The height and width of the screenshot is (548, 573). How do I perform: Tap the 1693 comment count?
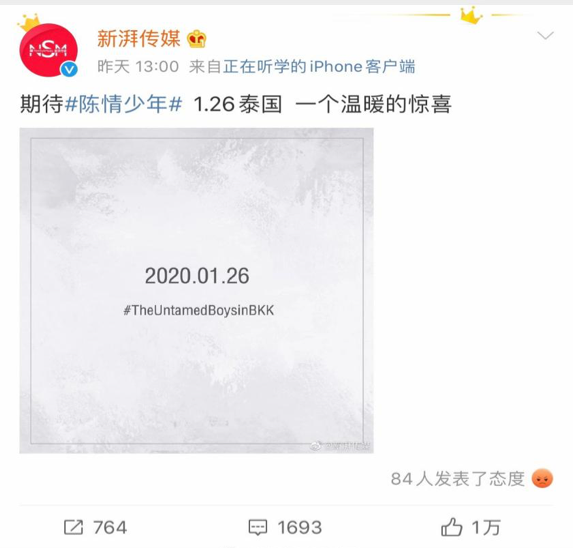tap(300, 528)
